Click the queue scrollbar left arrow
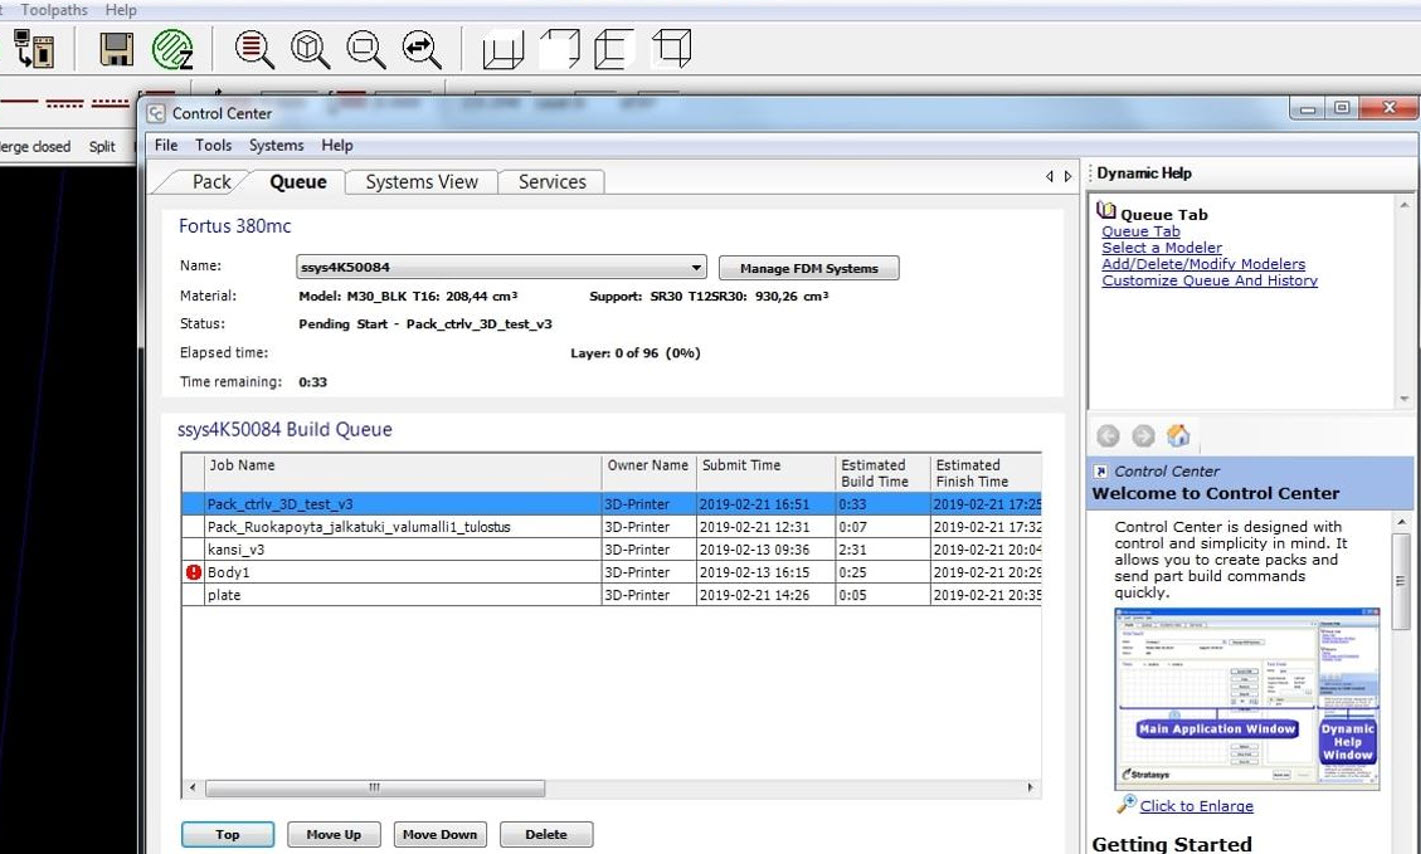The height and width of the screenshot is (854, 1421). pos(193,788)
